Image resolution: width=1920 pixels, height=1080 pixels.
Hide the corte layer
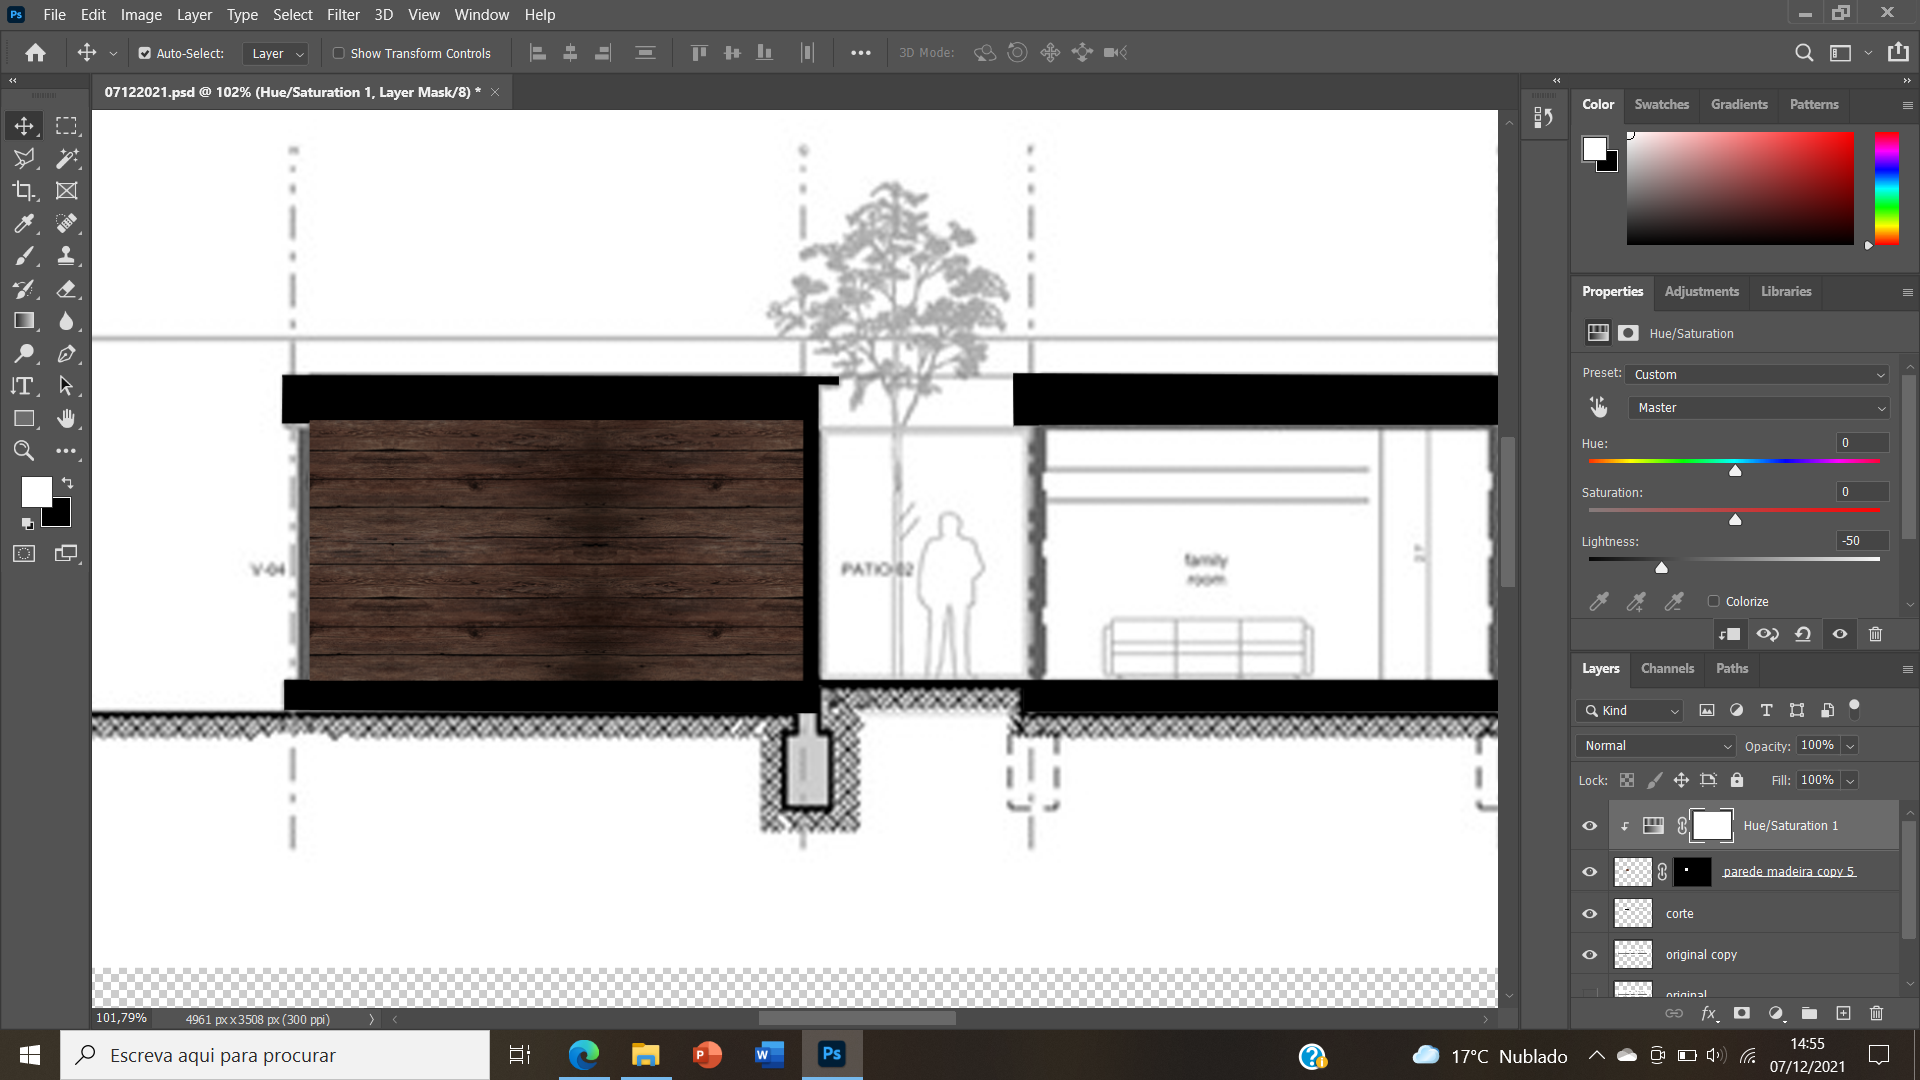[1589, 913]
